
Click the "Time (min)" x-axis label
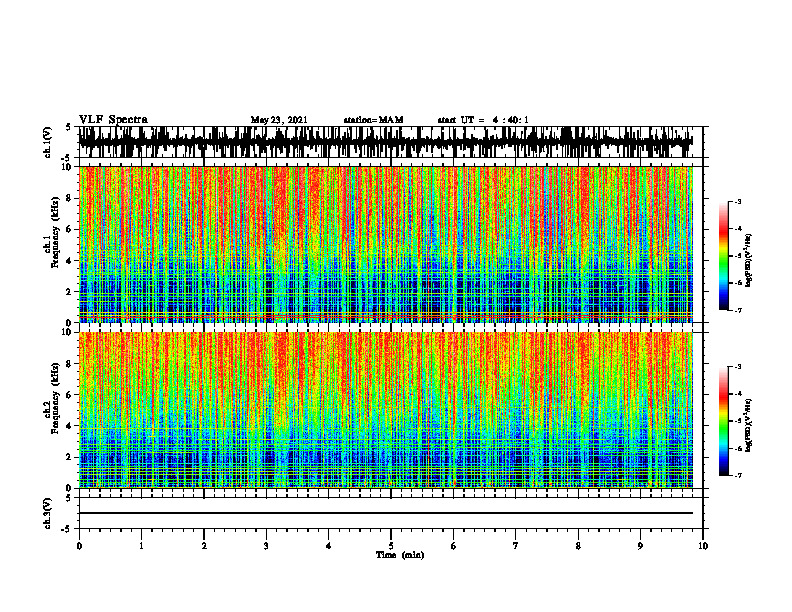pyautogui.click(x=400, y=555)
